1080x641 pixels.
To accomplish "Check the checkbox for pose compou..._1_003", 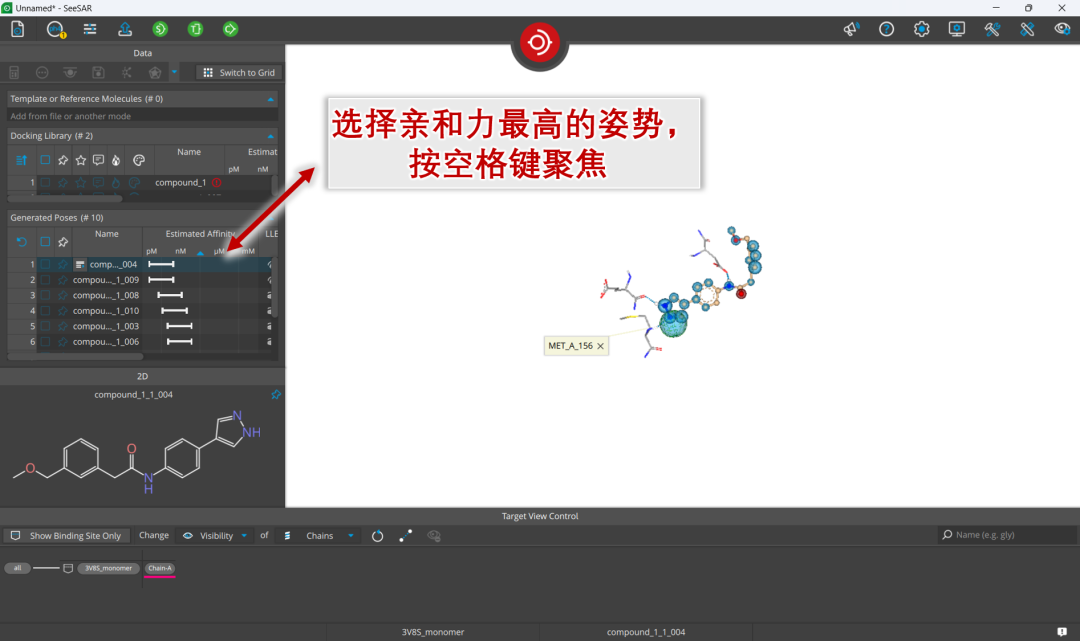I will coord(45,326).
